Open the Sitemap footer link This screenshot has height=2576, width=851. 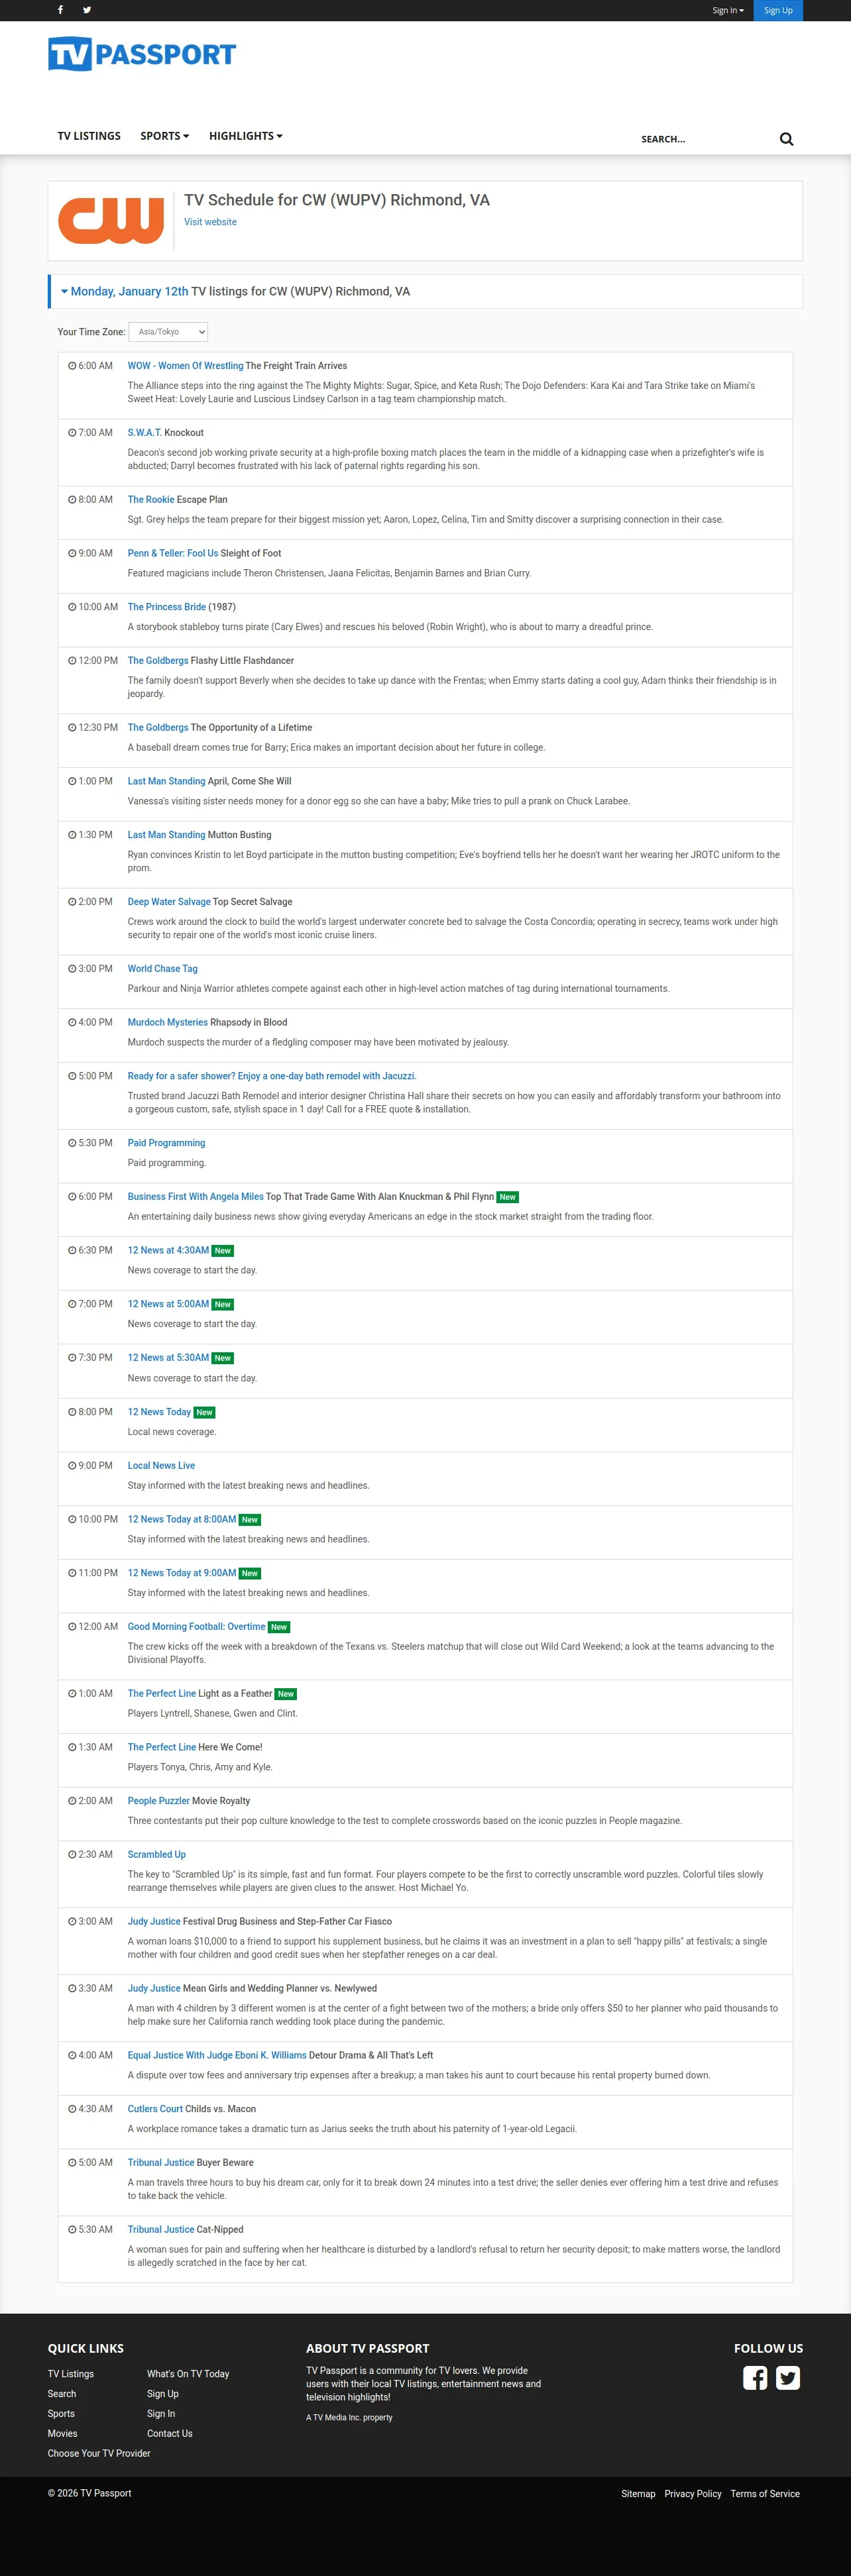tap(638, 2494)
